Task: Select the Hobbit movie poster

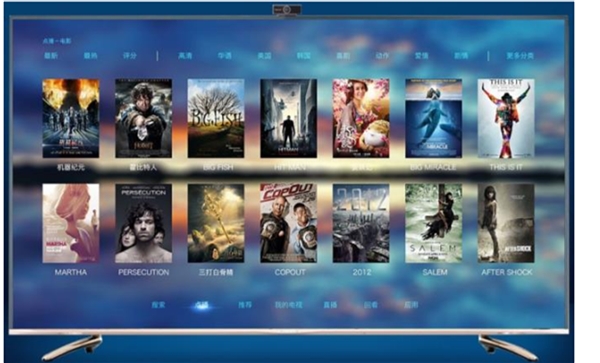Action: tap(143, 118)
